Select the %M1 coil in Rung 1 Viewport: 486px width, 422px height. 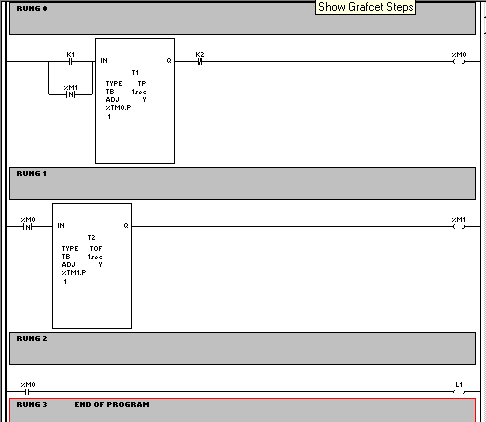[459, 227]
